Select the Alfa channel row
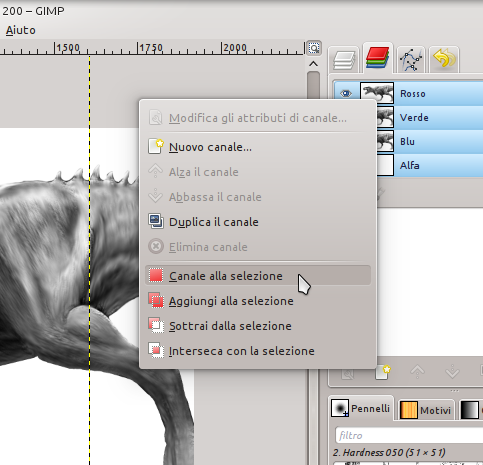 (x=430, y=165)
